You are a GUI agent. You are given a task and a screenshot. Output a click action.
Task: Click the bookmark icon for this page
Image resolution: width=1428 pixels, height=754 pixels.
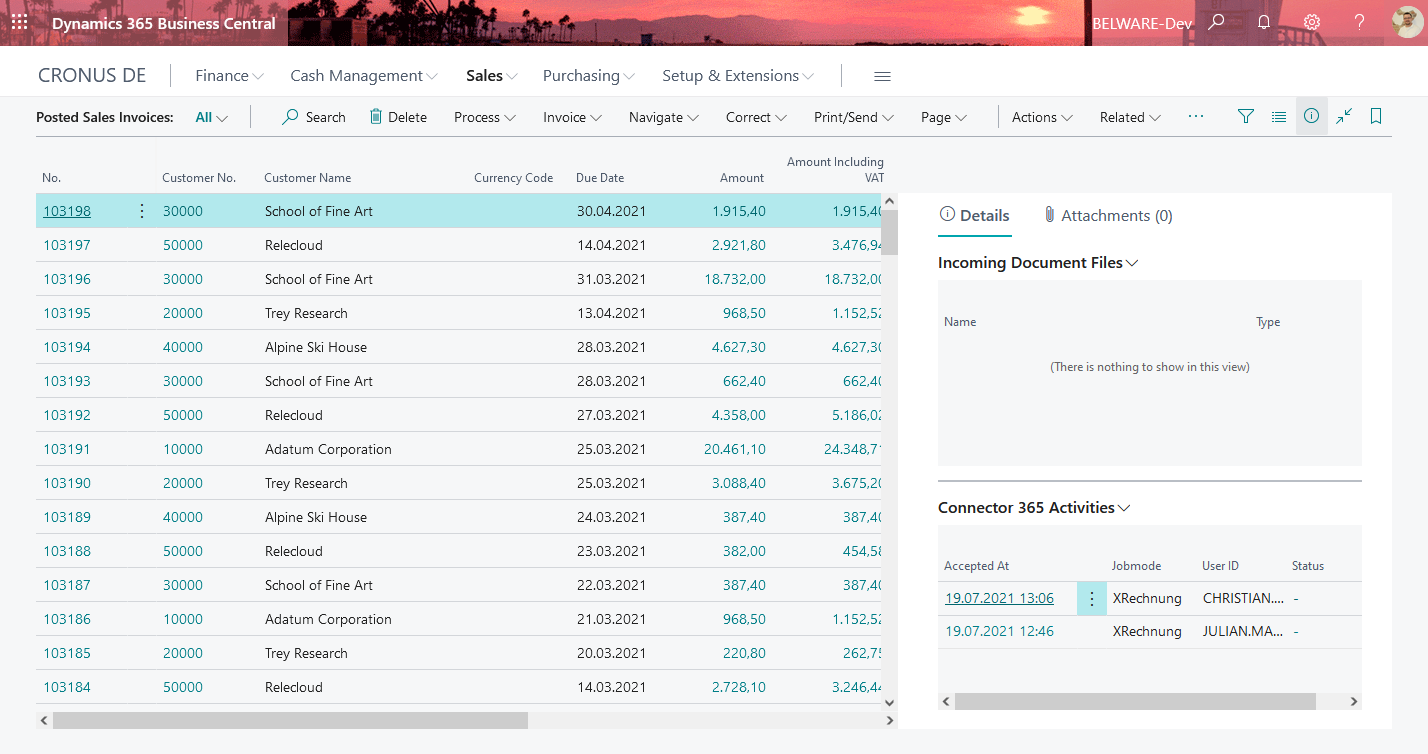[x=1376, y=117]
